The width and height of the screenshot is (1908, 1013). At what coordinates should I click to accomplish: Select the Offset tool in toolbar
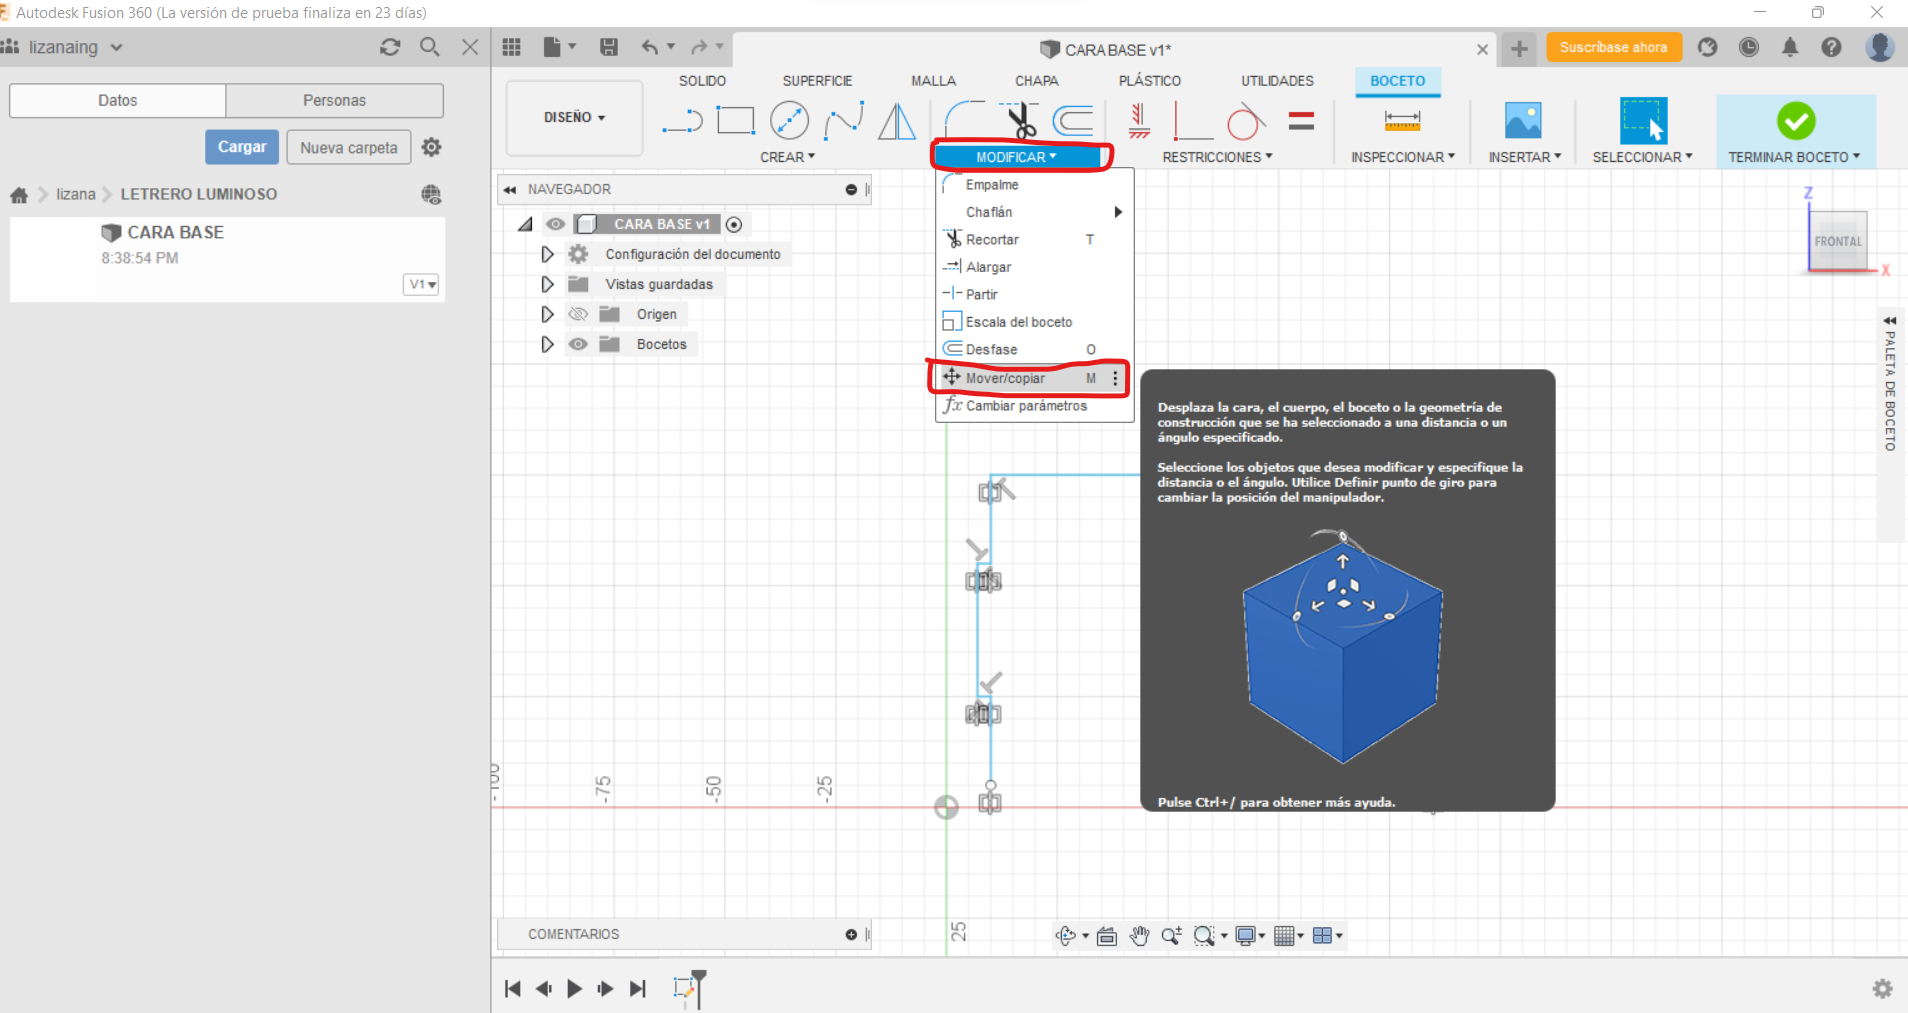click(x=1073, y=121)
